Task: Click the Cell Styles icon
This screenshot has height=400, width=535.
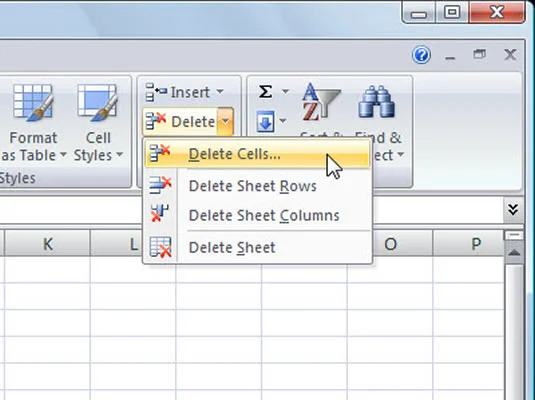Action: pos(98,102)
